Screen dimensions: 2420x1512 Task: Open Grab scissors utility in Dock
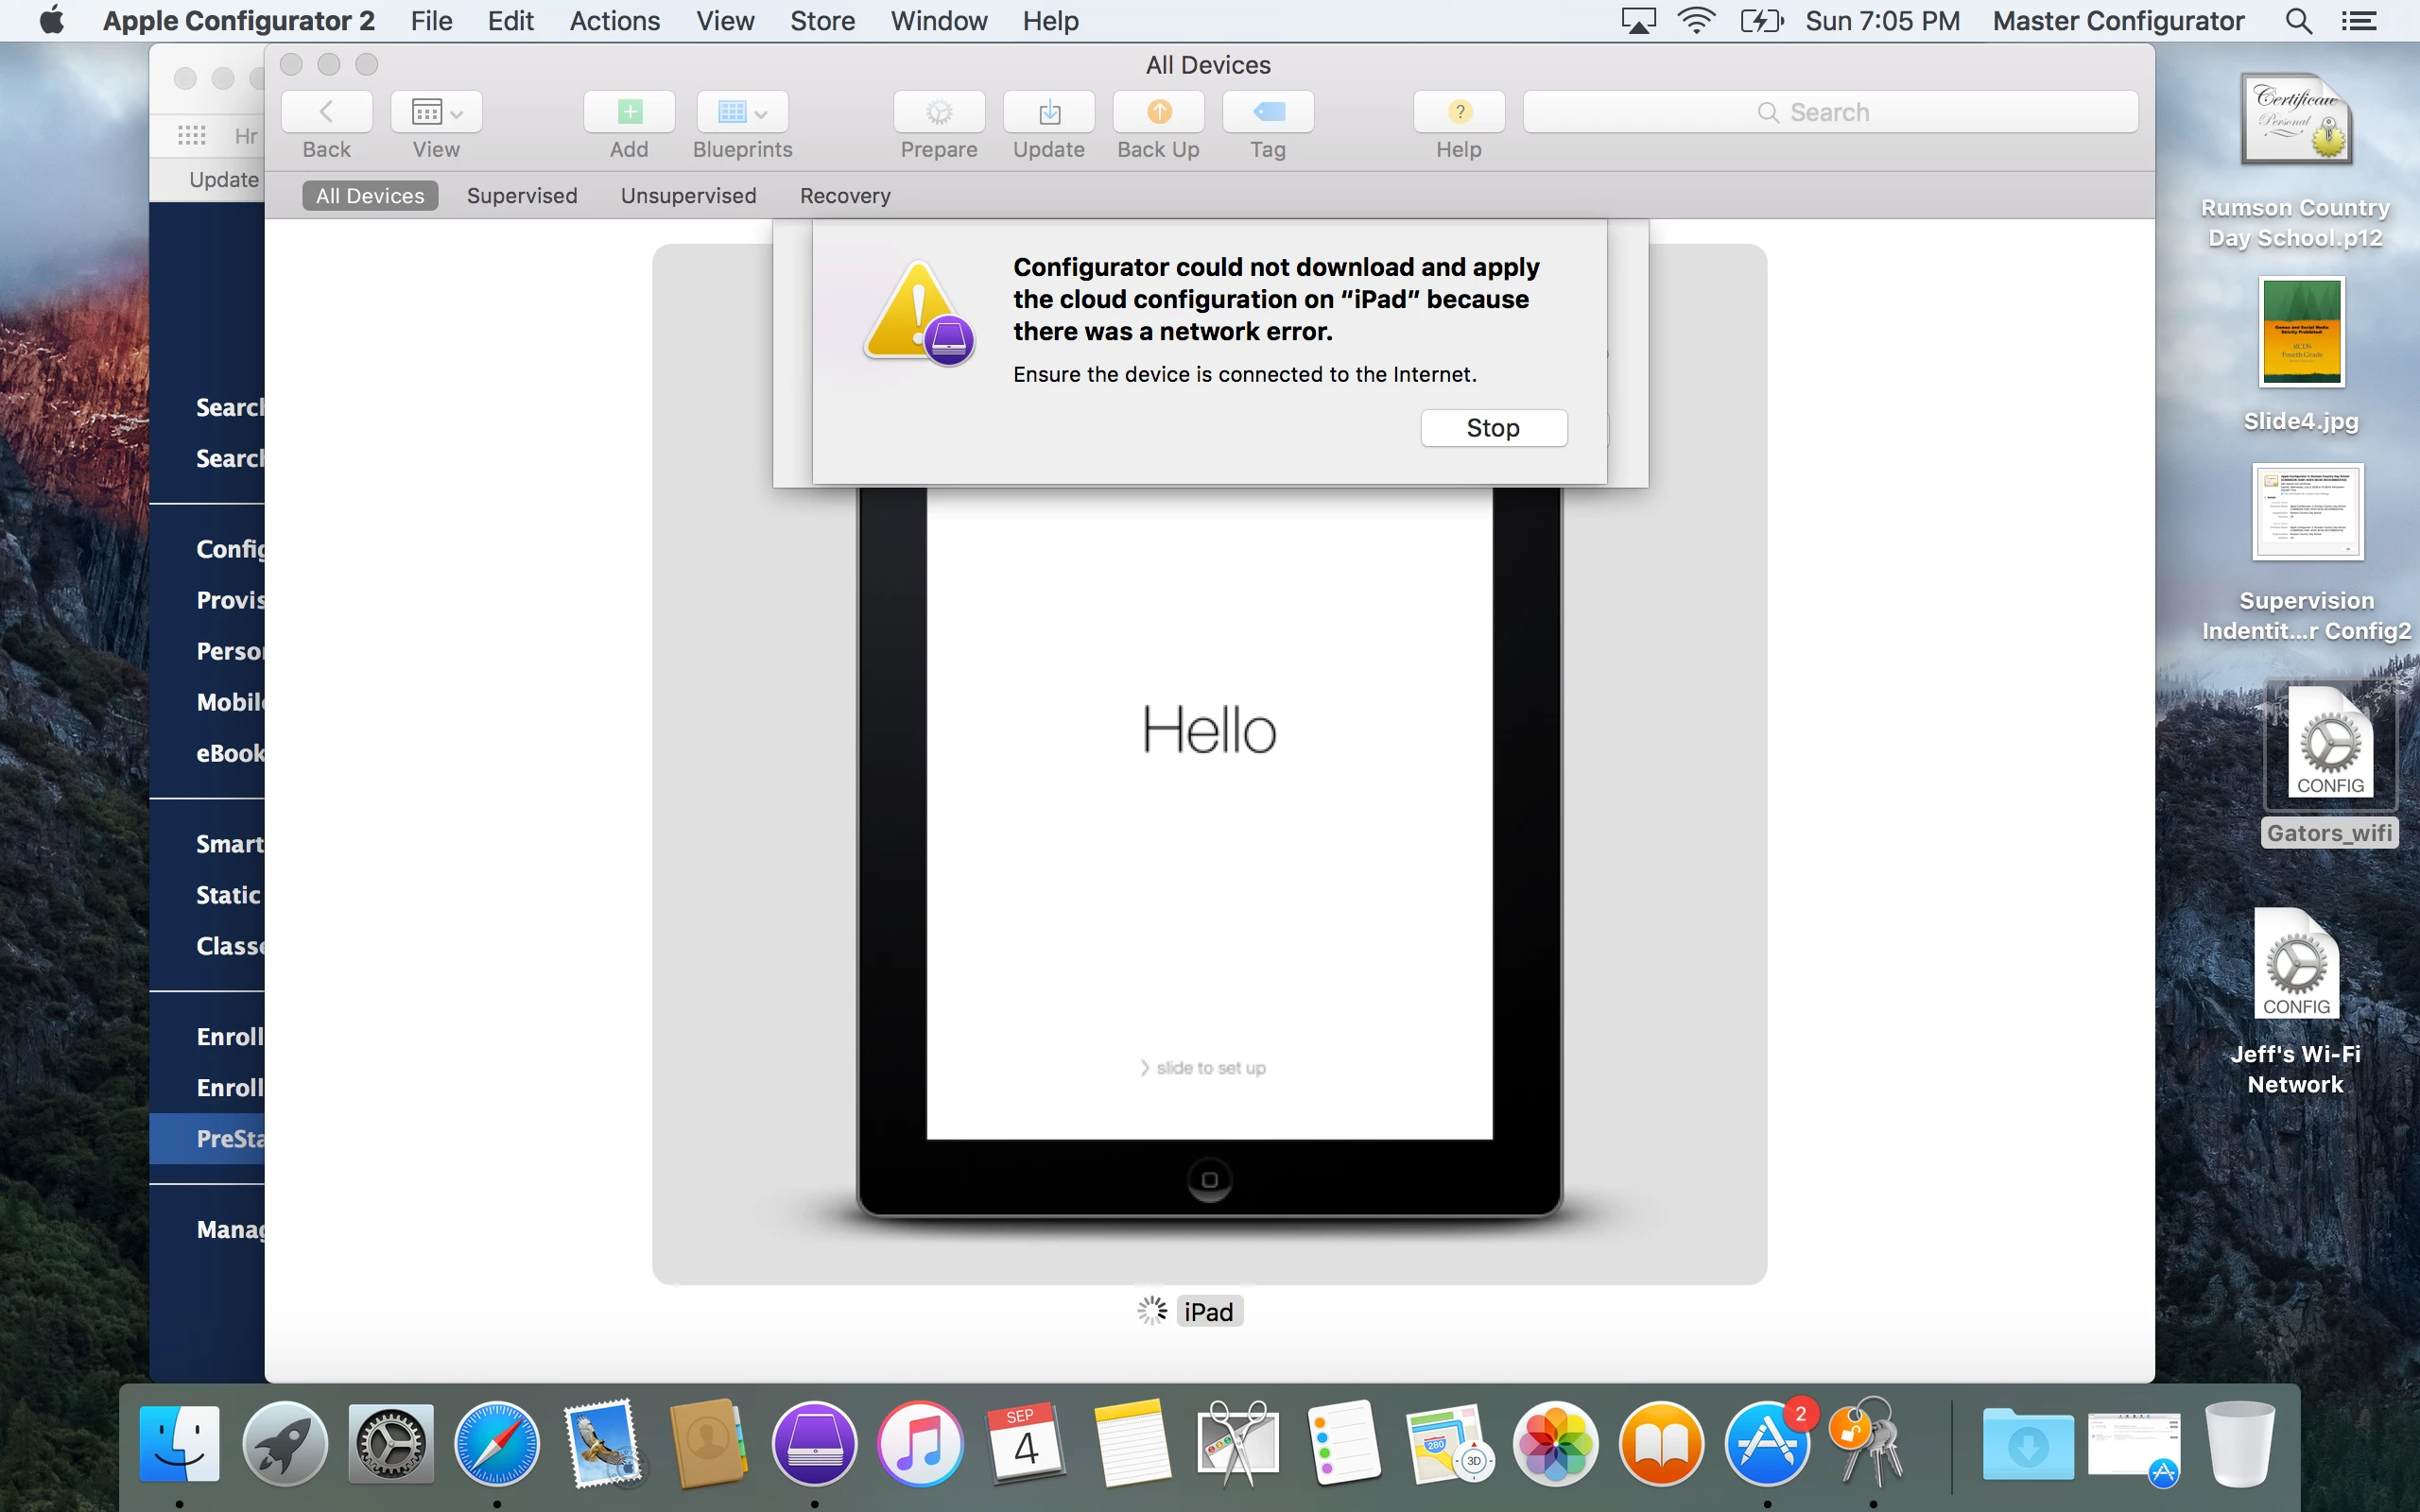pos(1238,1443)
